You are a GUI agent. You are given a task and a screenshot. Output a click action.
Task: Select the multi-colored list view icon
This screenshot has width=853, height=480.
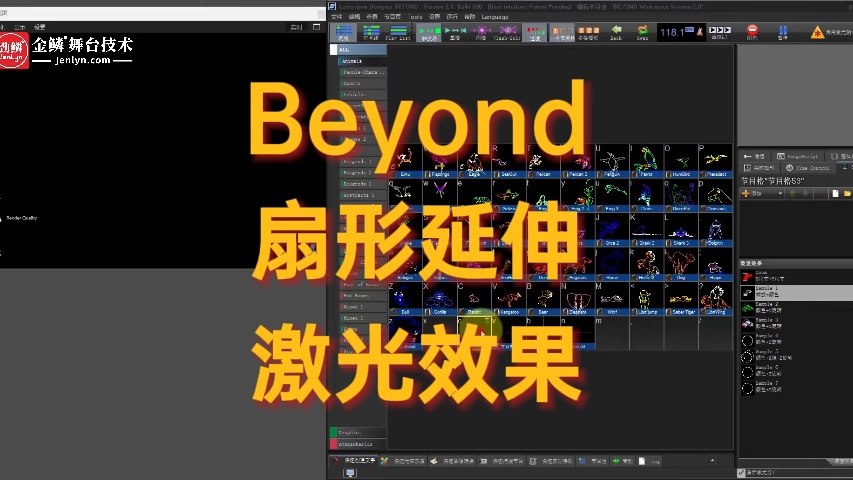click(371, 33)
